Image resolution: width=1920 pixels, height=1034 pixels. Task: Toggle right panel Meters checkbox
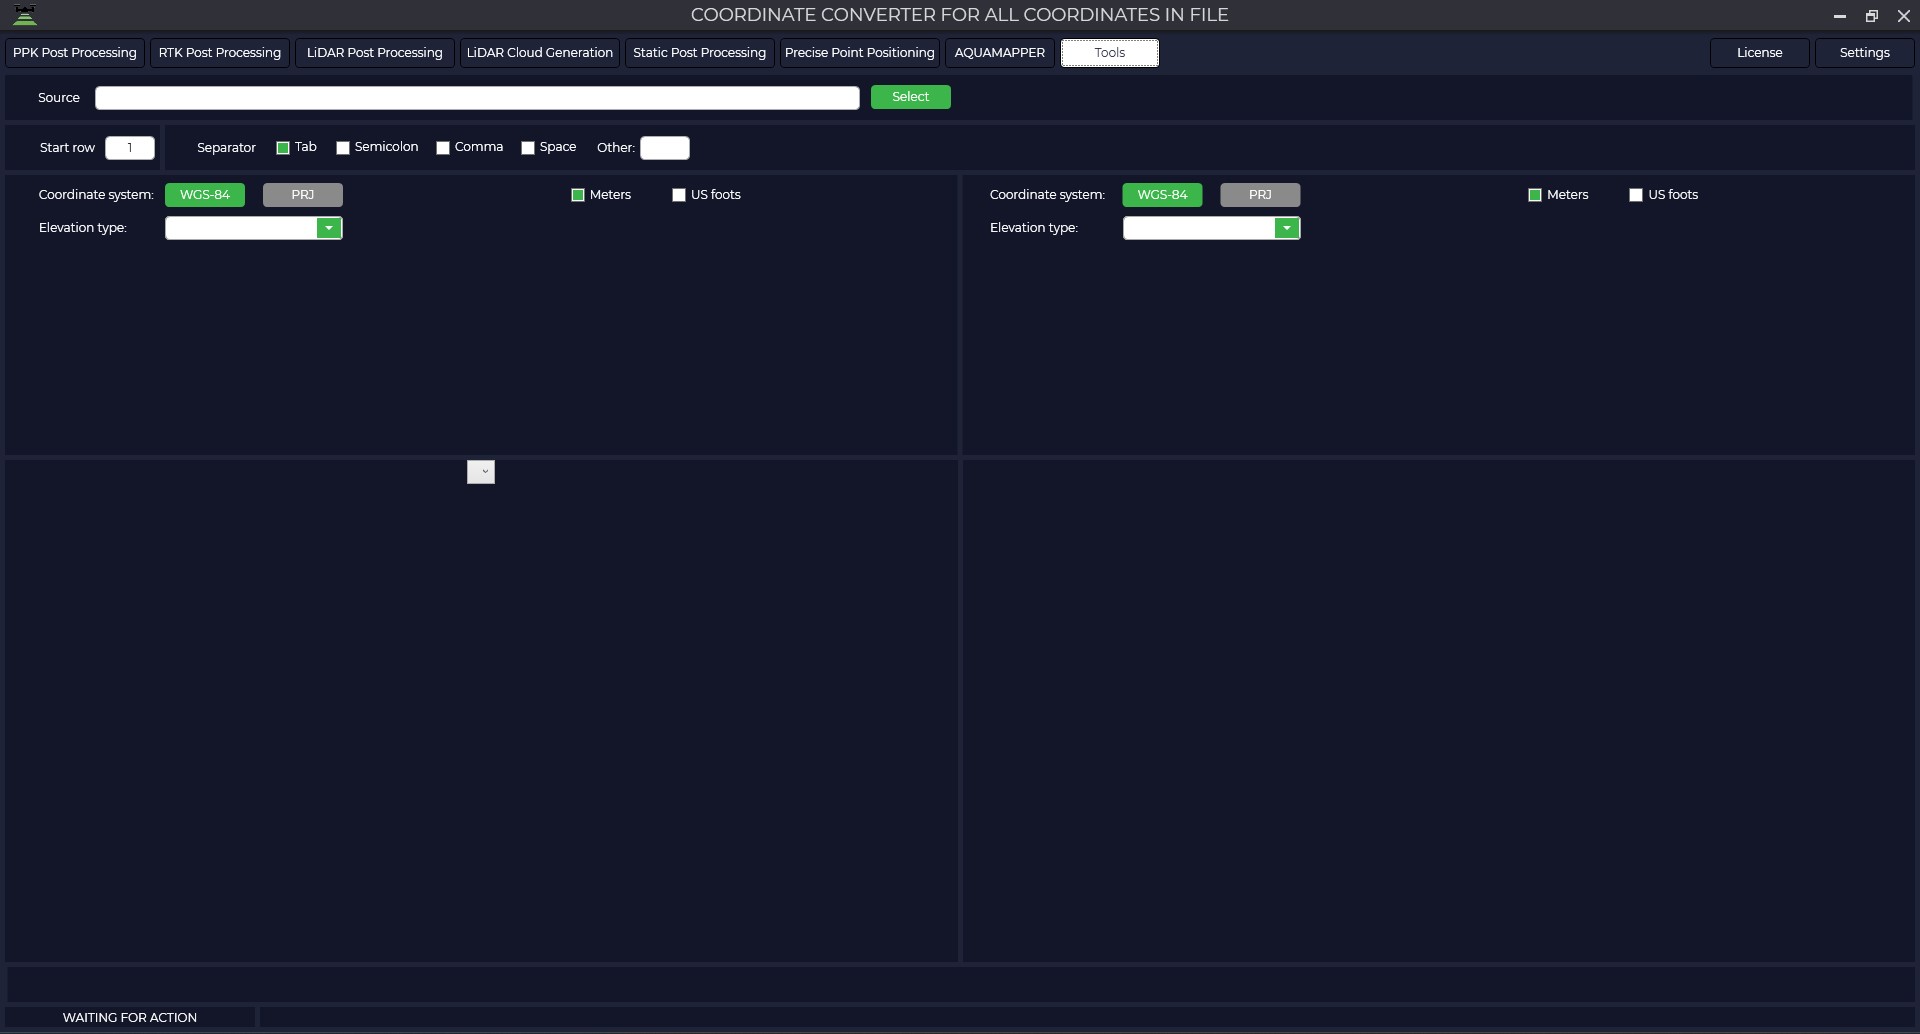pyautogui.click(x=1535, y=195)
